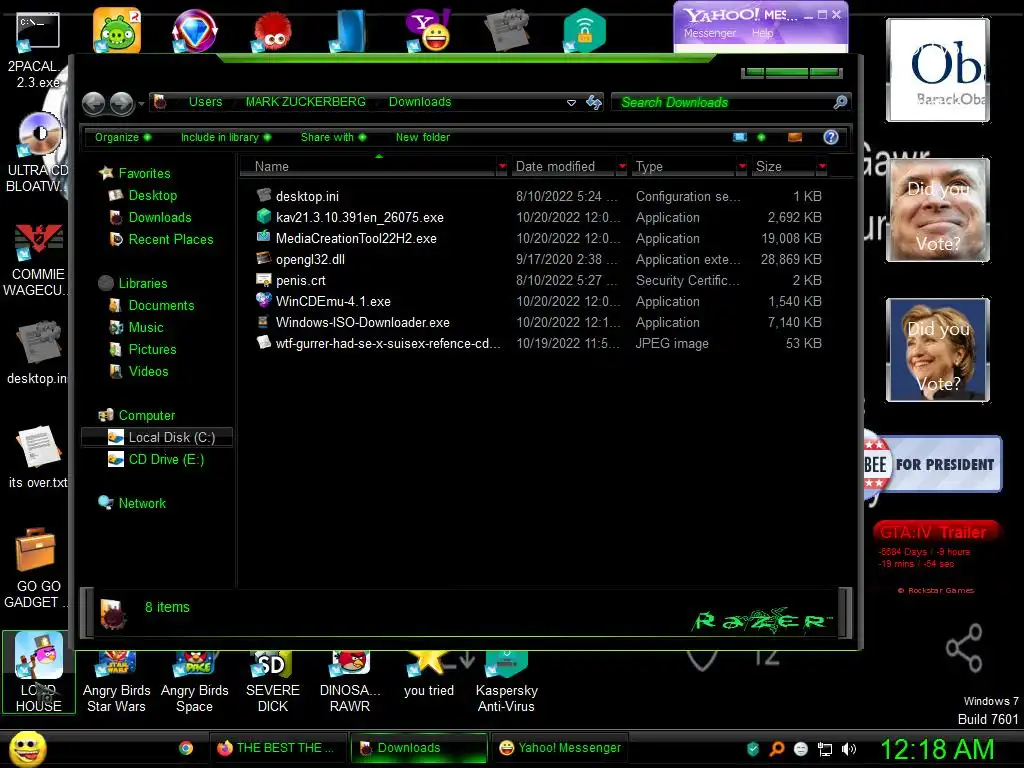Image resolution: width=1024 pixels, height=768 pixels.
Task: Click Users in the address breadcrumb
Action: (205, 102)
